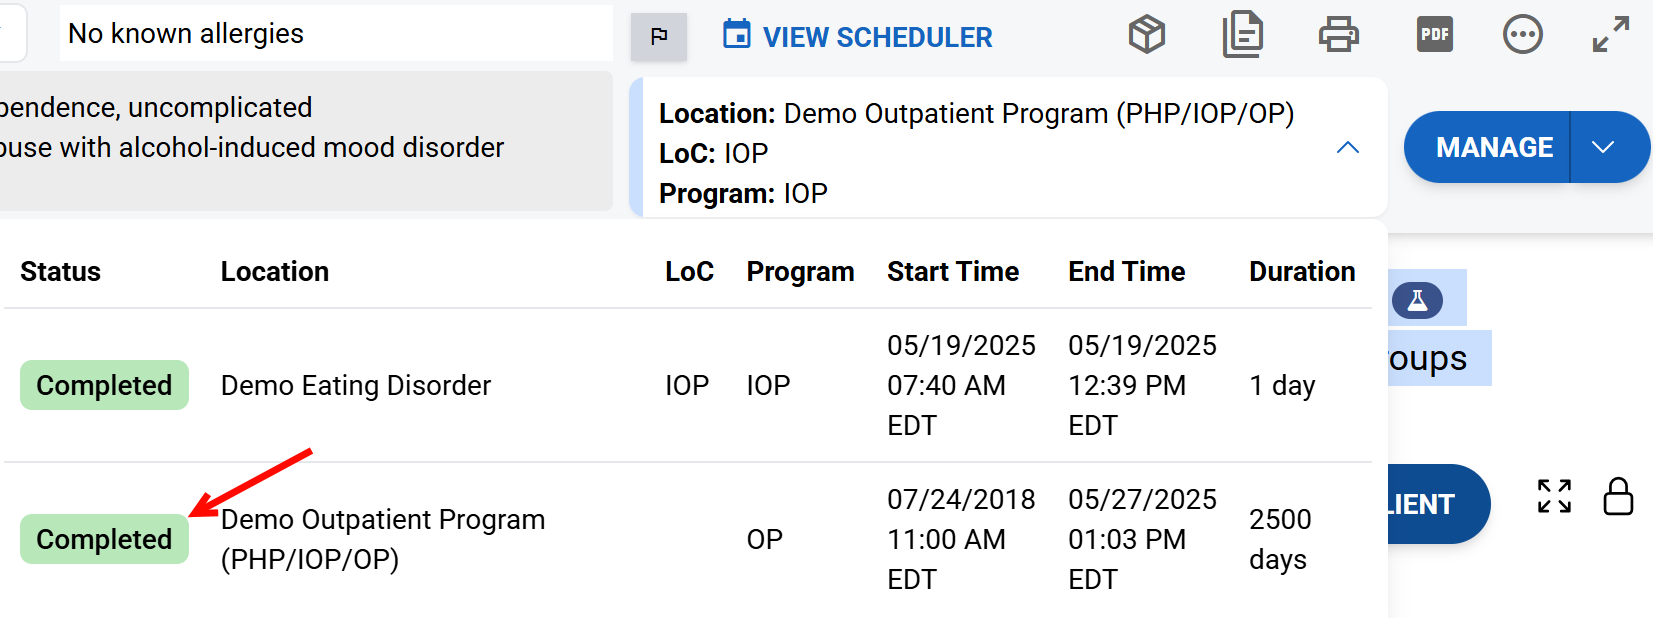Click the Start Time column header

pyautogui.click(x=953, y=272)
